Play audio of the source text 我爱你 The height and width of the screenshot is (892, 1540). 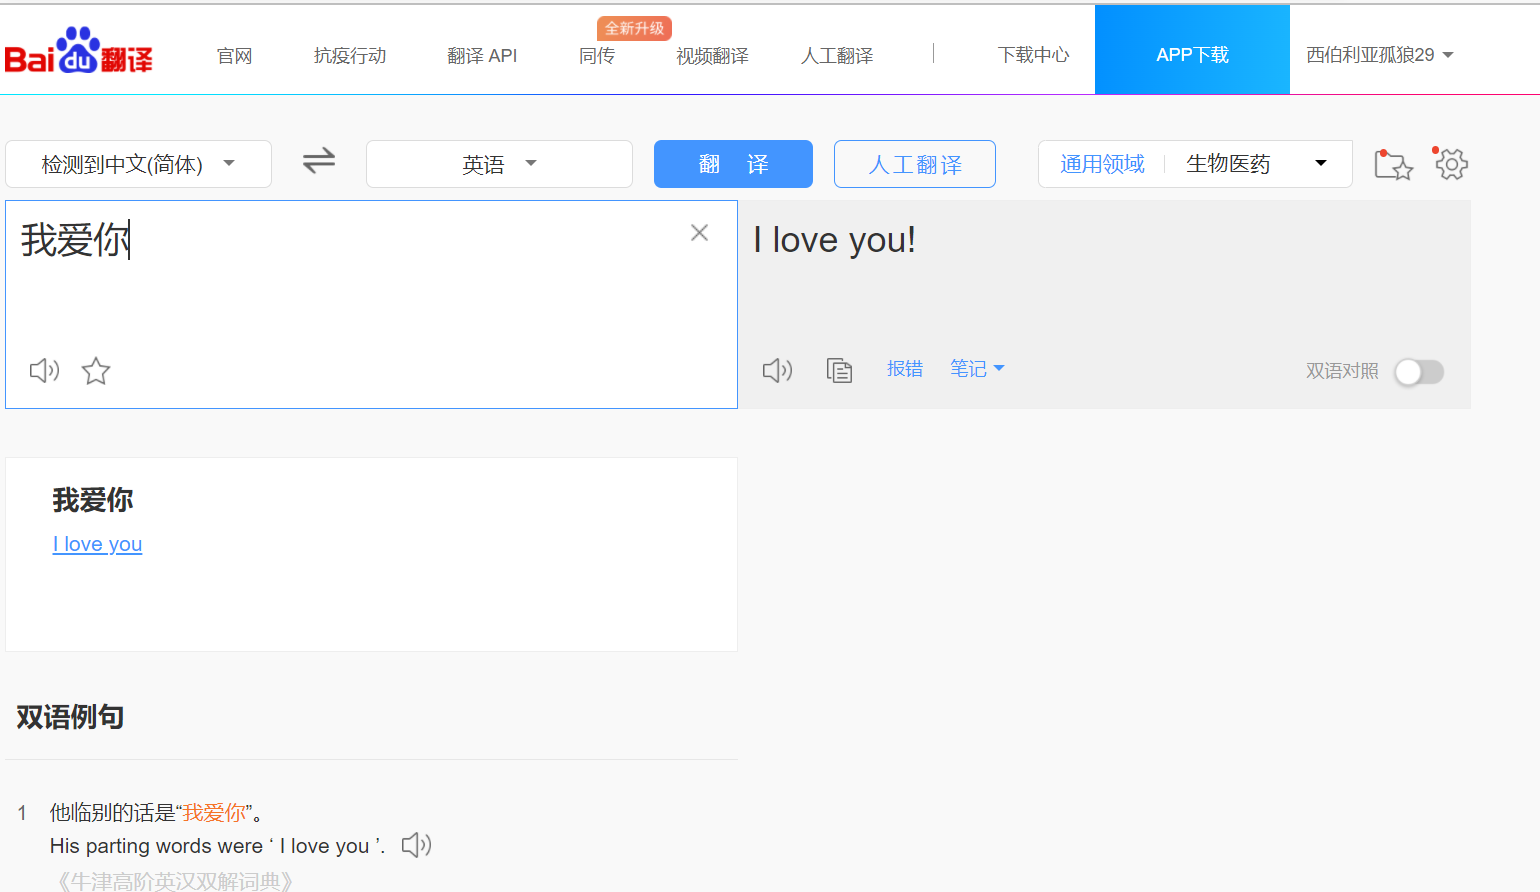[44, 371]
